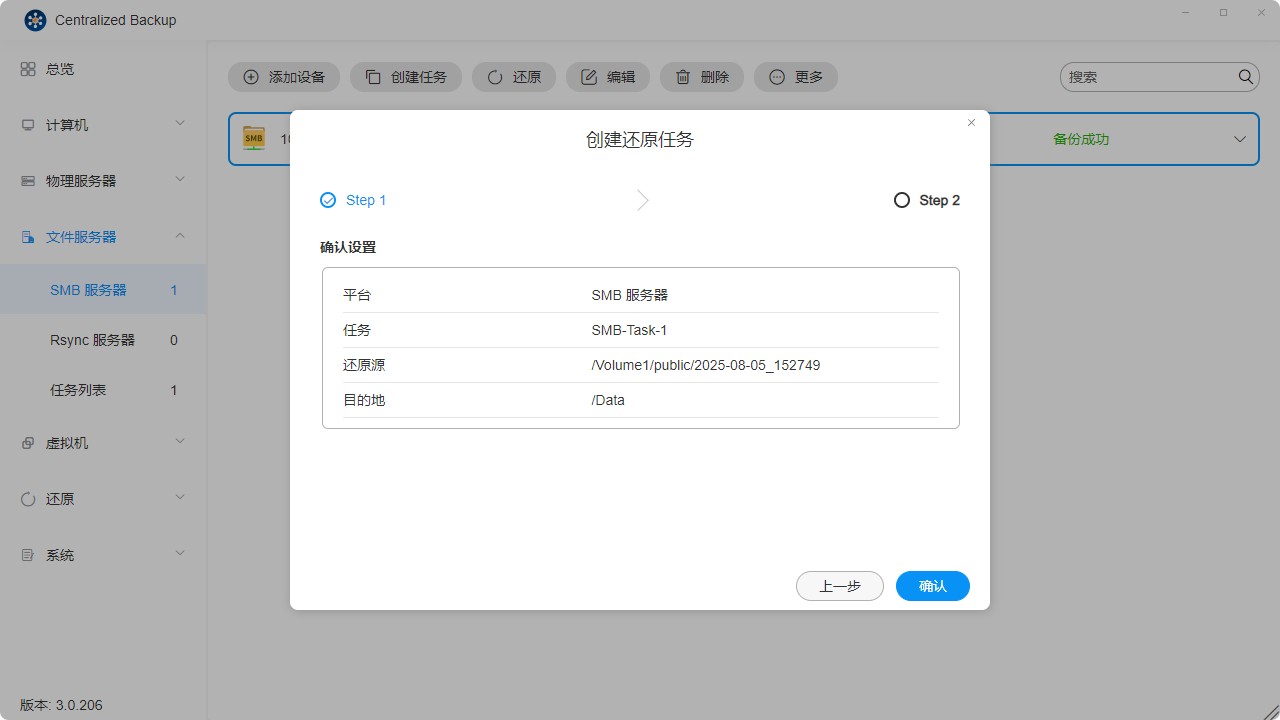Click the 物理服务器 sidebar icon
Viewport: 1280px width, 720px height.
[27, 180]
